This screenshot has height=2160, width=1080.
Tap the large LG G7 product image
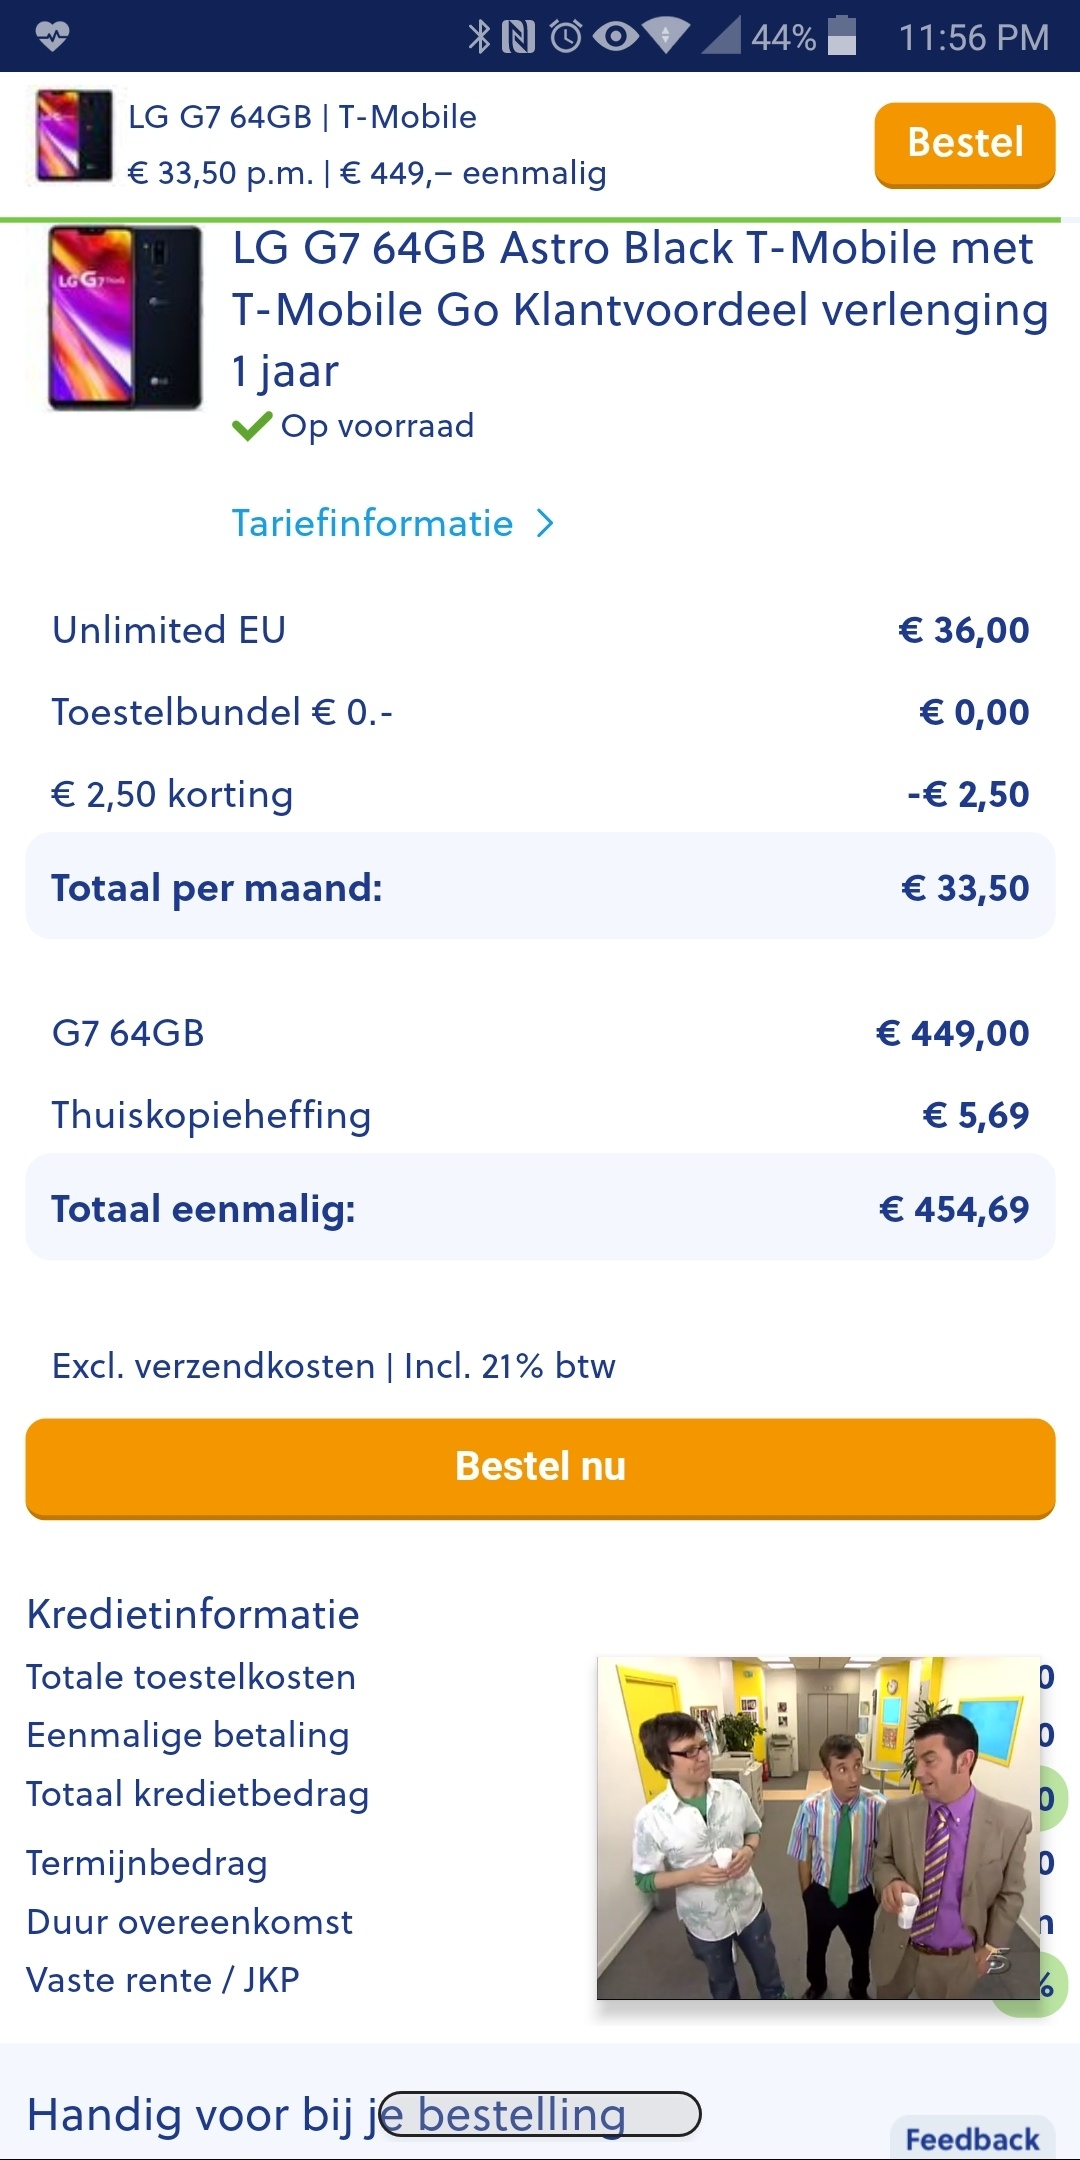[x=125, y=318]
